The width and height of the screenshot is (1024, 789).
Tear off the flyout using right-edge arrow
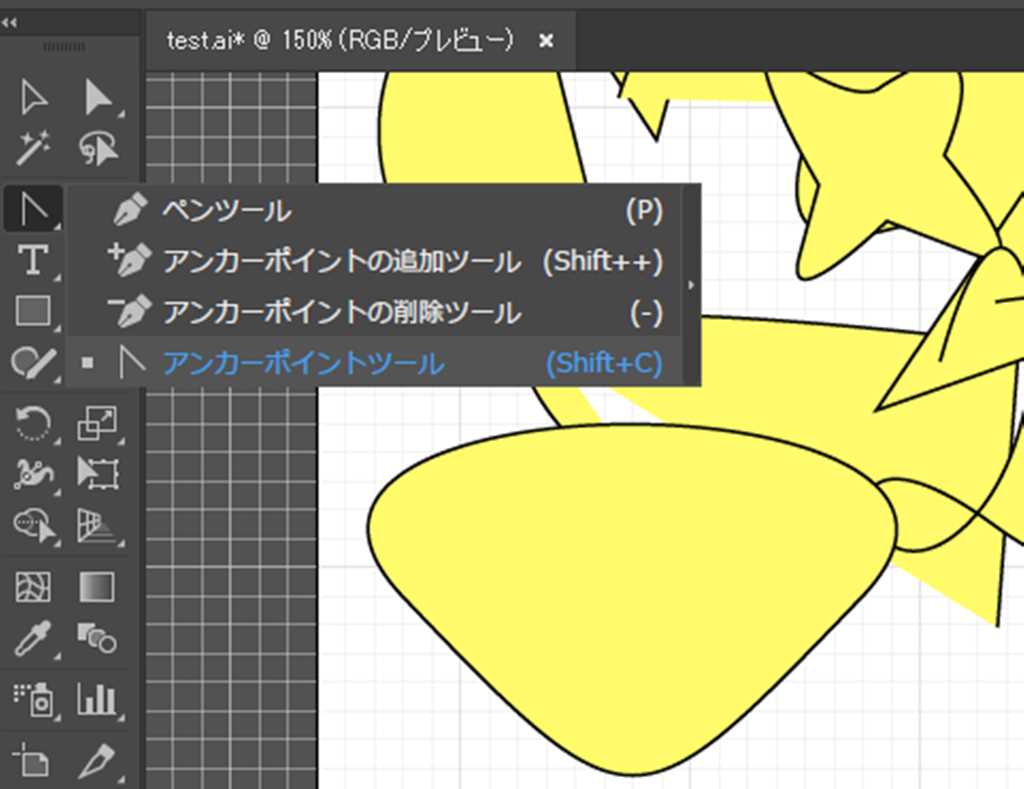click(690, 285)
